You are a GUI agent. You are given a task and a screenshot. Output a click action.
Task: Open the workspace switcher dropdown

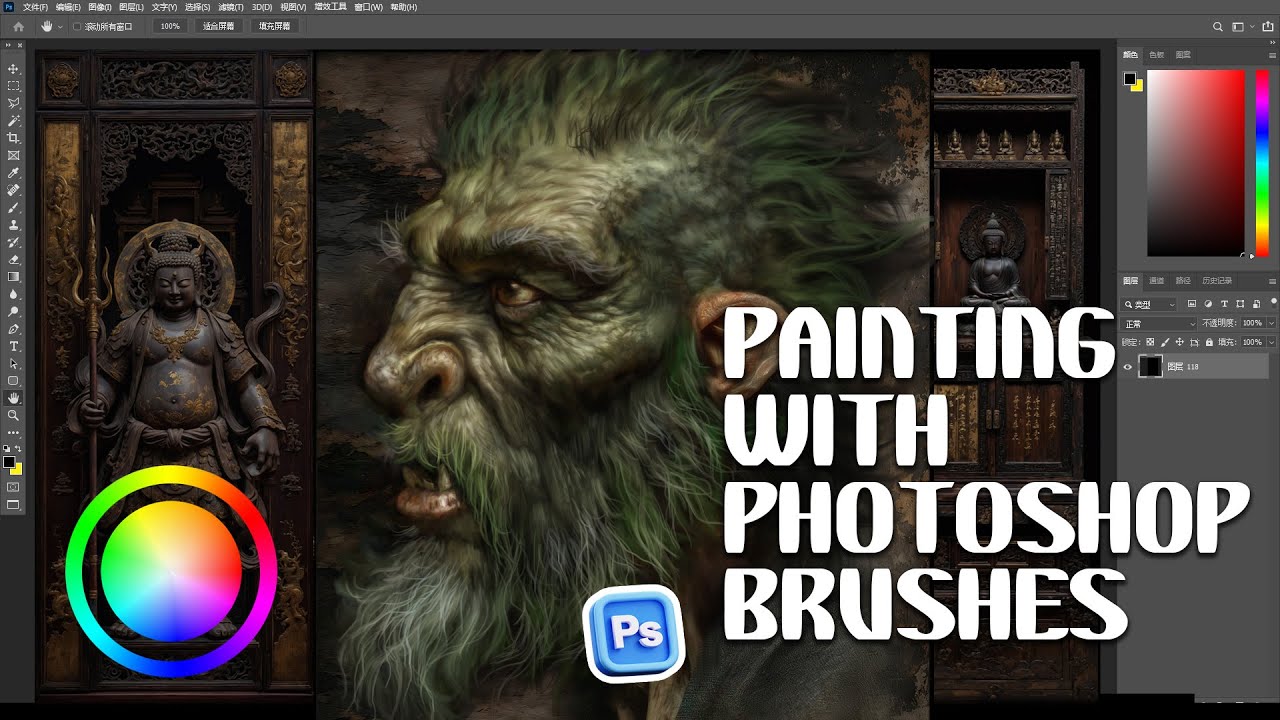1242,26
